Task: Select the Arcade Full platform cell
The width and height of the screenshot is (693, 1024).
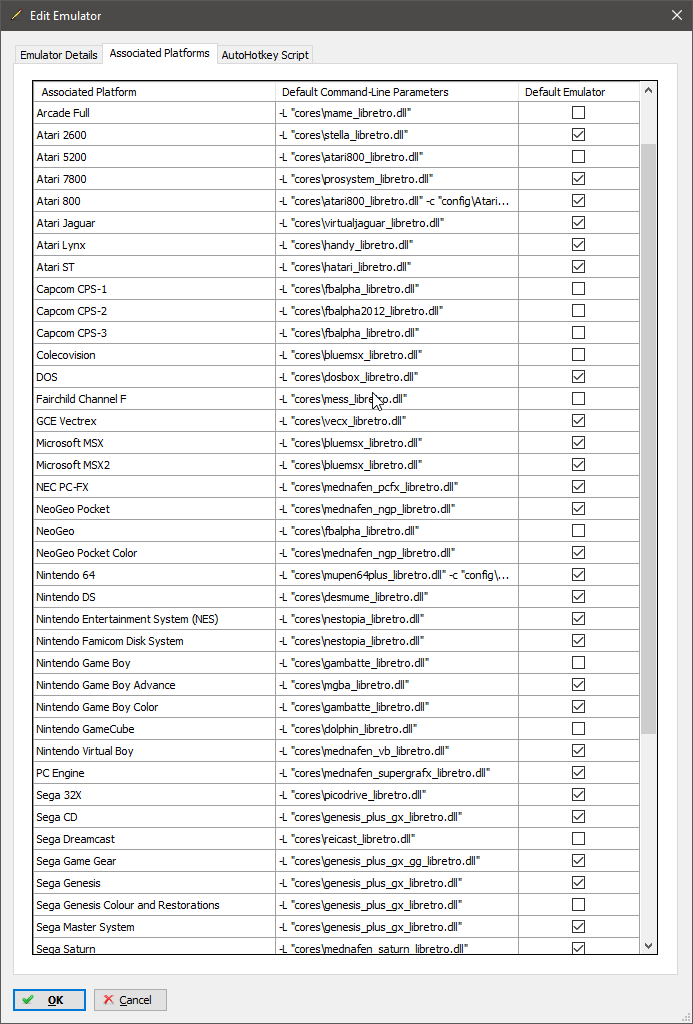Action: (x=154, y=113)
